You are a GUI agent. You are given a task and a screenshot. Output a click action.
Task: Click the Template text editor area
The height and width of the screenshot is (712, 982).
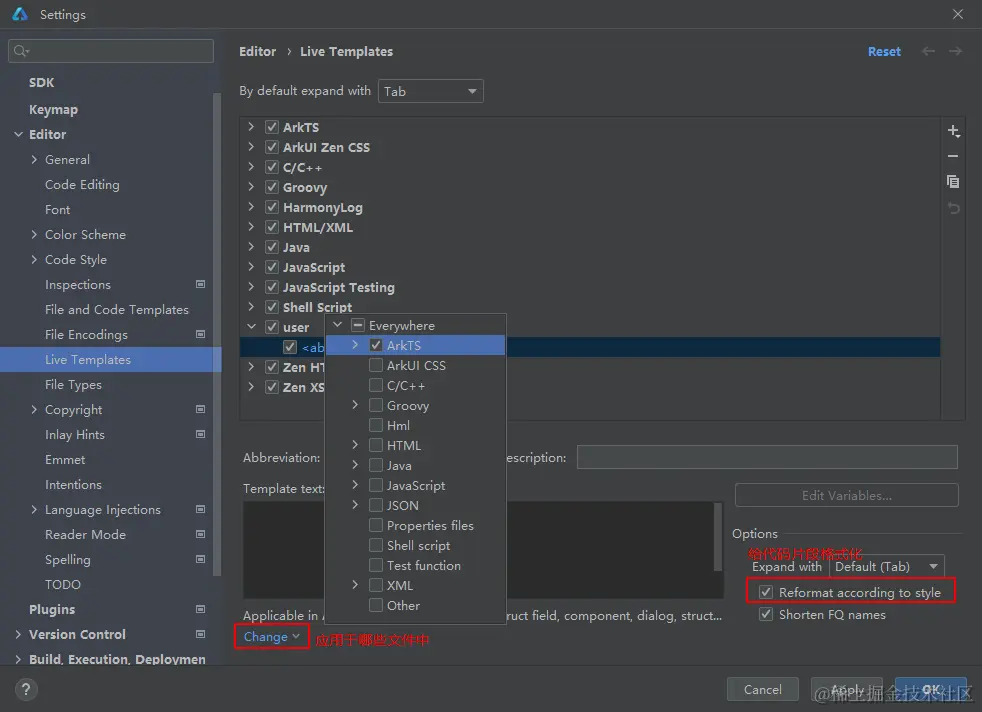click(x=483, y=549)
